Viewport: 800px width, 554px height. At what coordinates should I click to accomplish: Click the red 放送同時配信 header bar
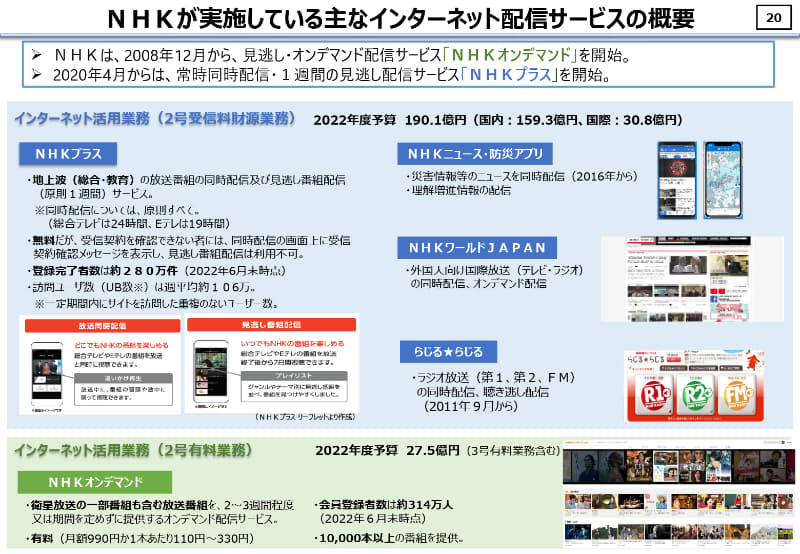(x=103, y=325)
